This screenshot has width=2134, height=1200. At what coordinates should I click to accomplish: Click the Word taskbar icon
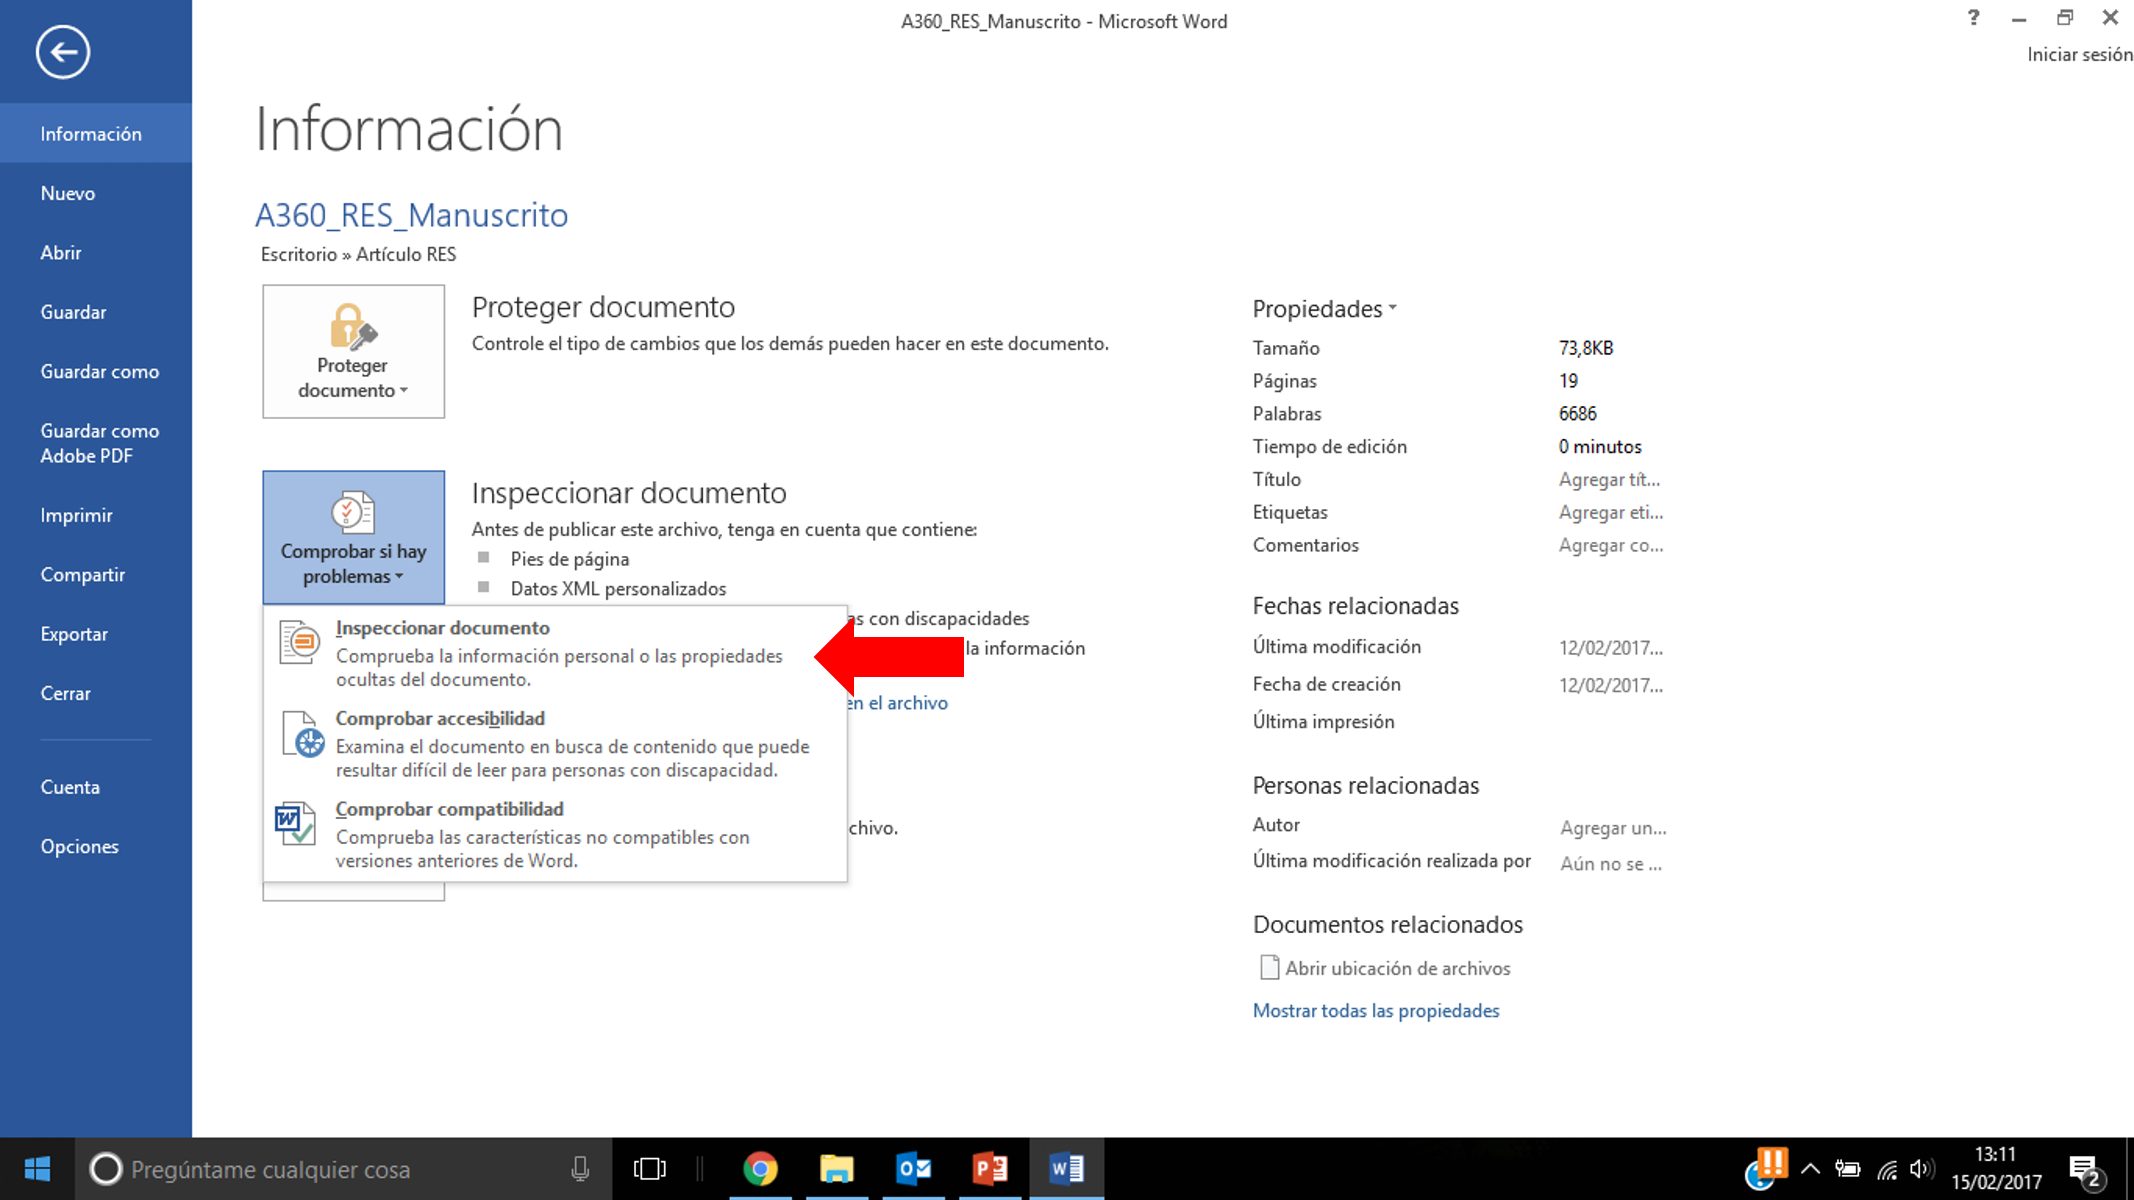[x=1066, y=1168]
